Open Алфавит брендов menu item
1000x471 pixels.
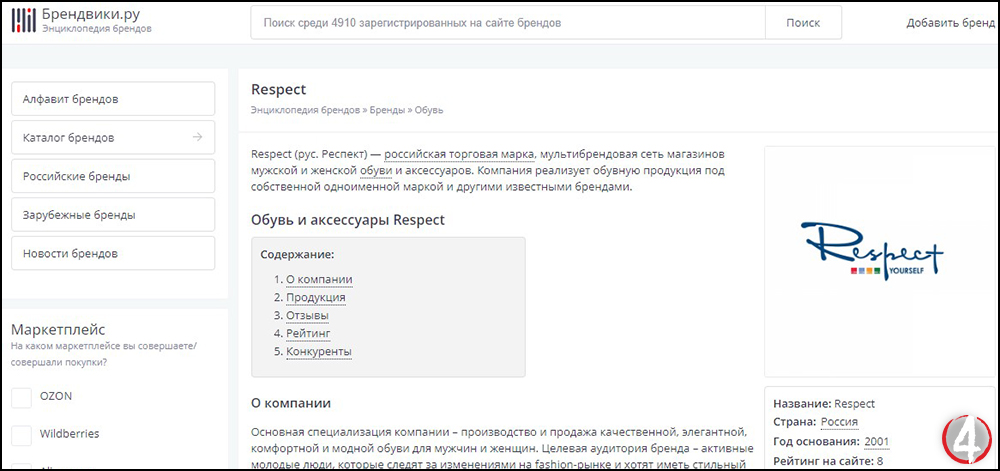(113, 99)
